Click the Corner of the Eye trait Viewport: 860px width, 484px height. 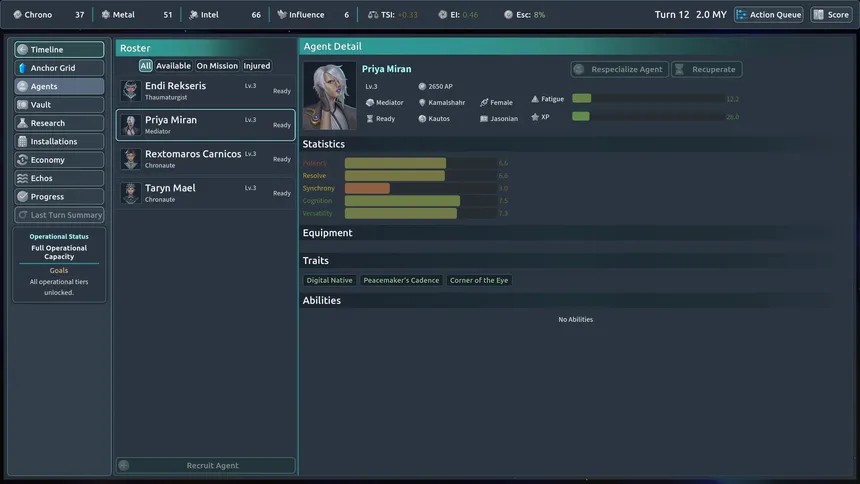479,280
